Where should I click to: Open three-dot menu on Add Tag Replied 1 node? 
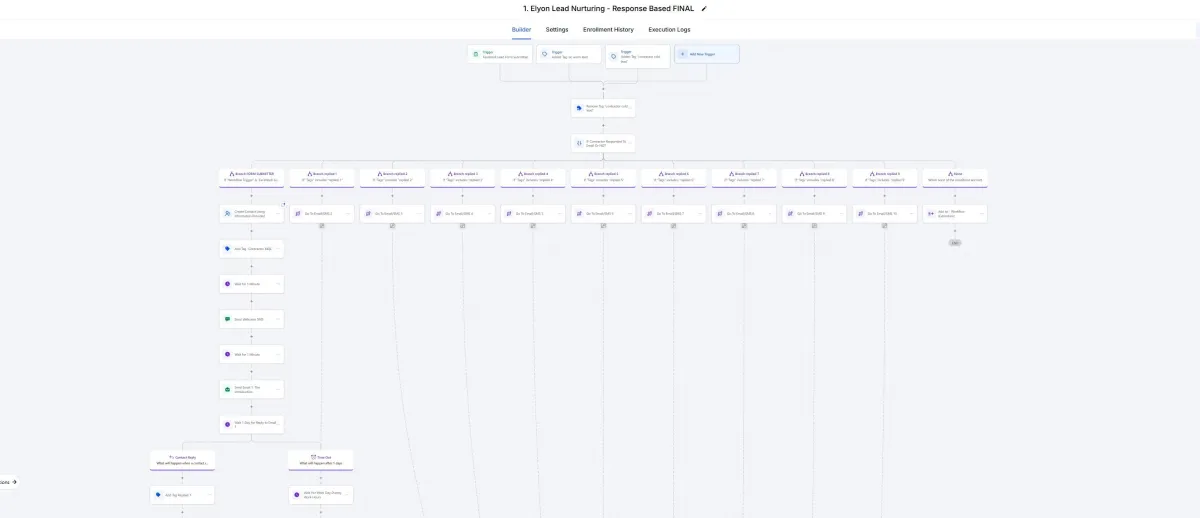click(x=208, y=494)
